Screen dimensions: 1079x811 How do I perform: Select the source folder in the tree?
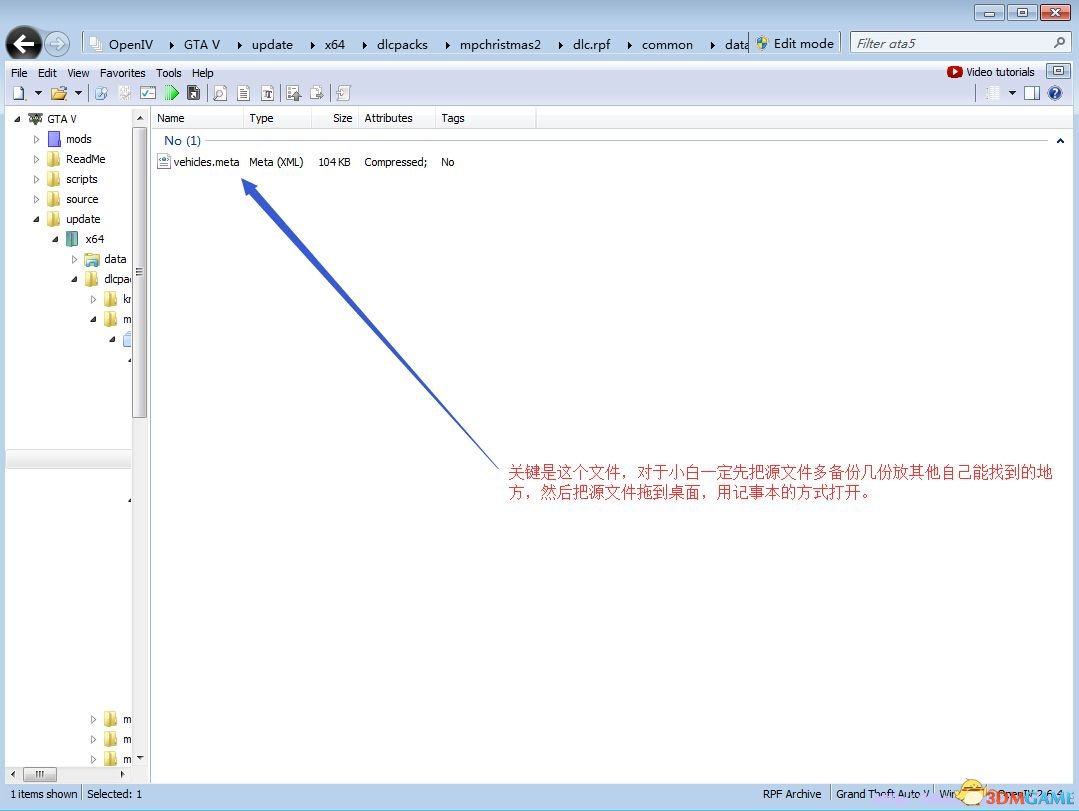coord(83,199)
